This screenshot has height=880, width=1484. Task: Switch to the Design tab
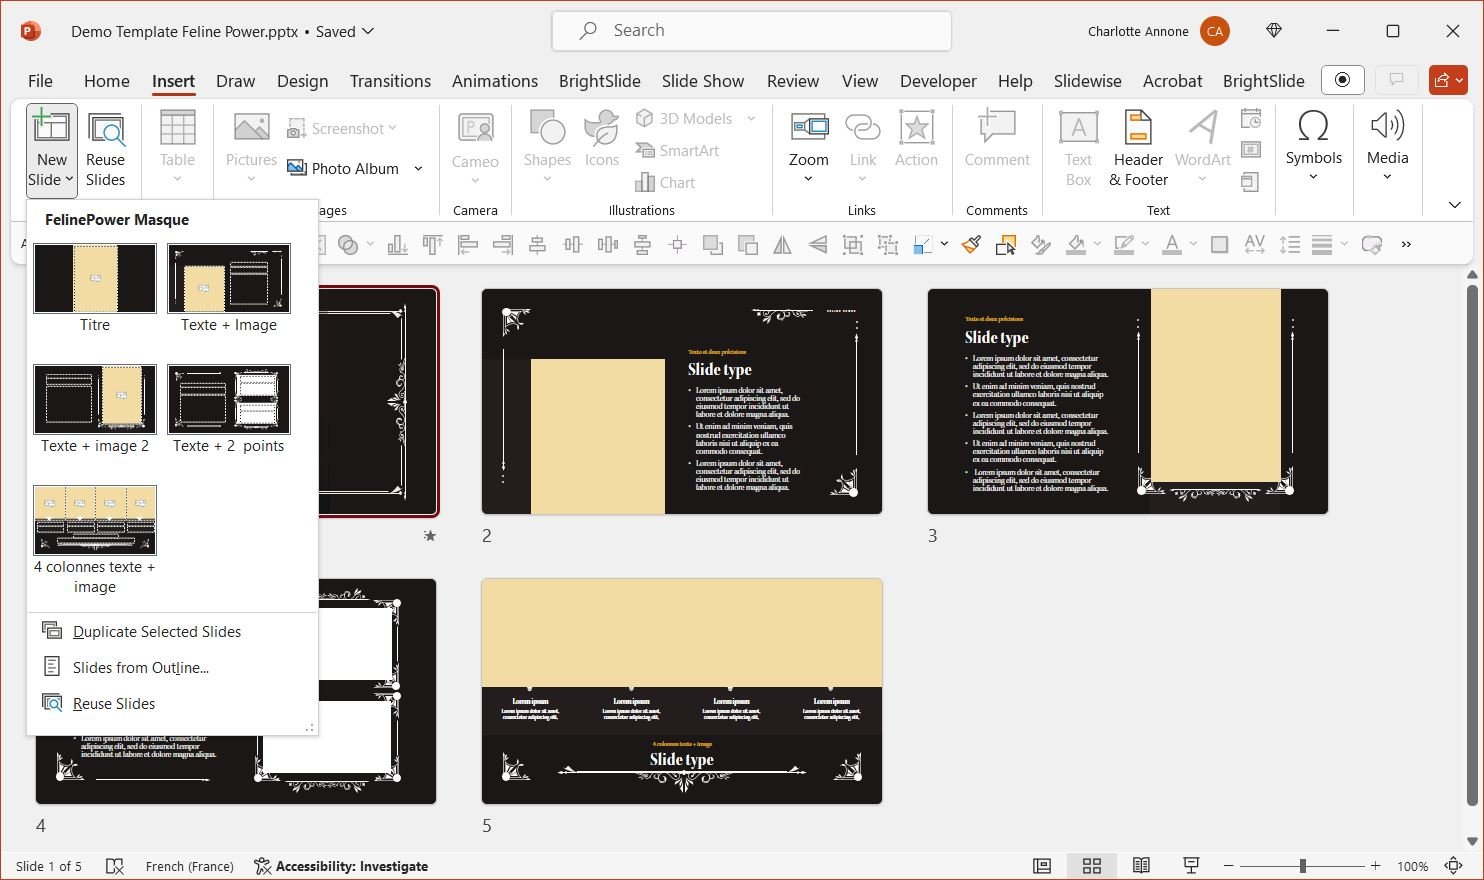302,81
